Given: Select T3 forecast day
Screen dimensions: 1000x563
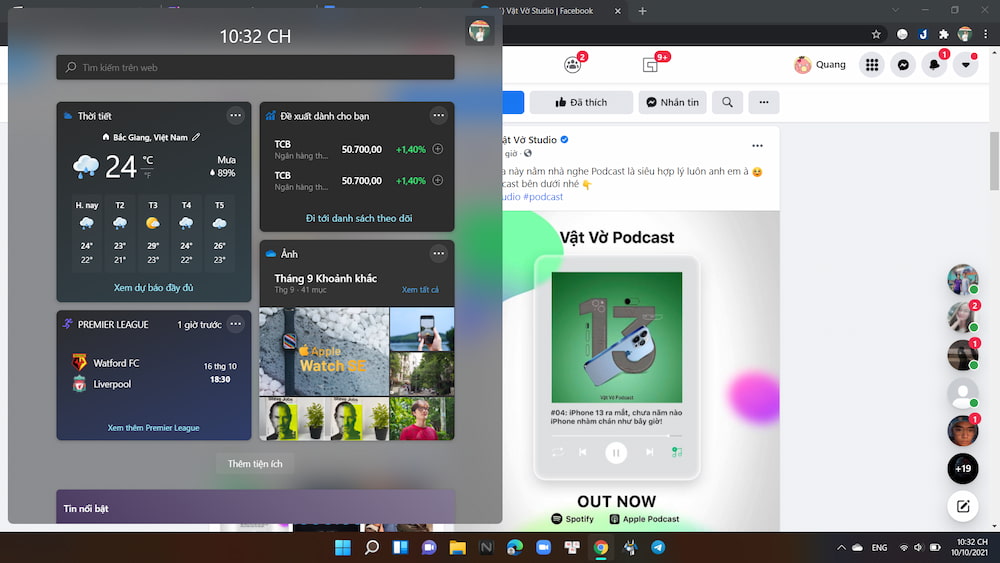Looking at the screenshot, I should click(x=153, y=233).
